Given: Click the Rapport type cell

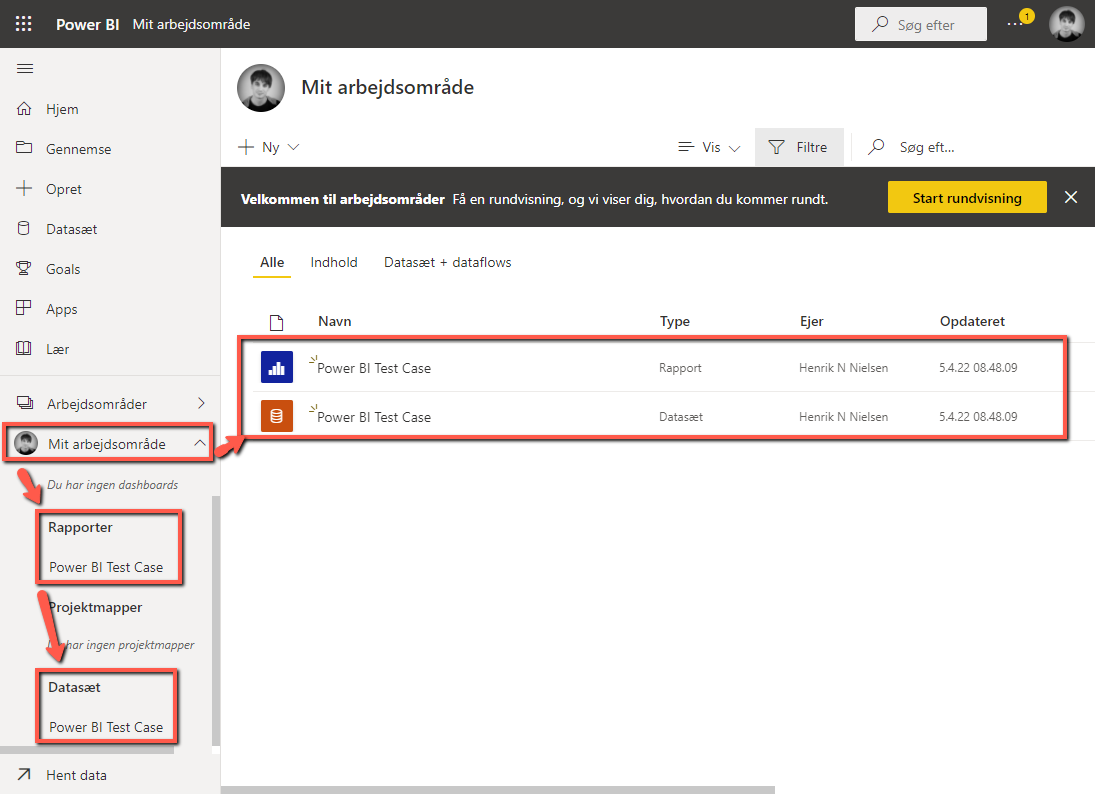Looking at the screenshot, I should (x=680, y=368).
